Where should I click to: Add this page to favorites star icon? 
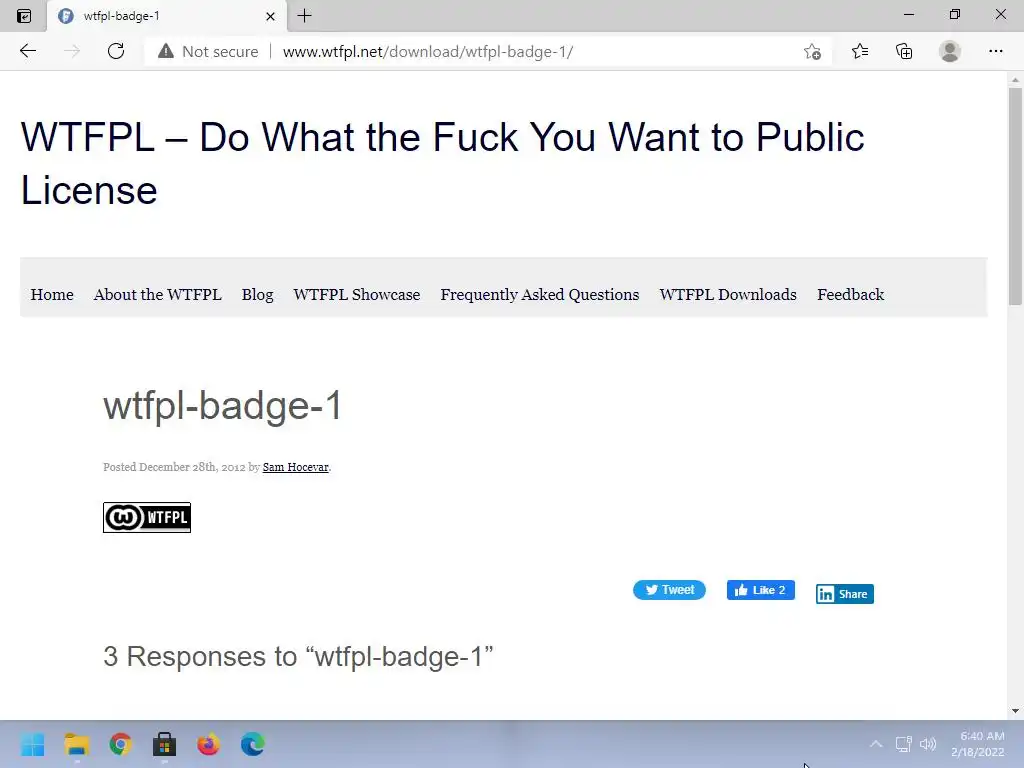812,52
